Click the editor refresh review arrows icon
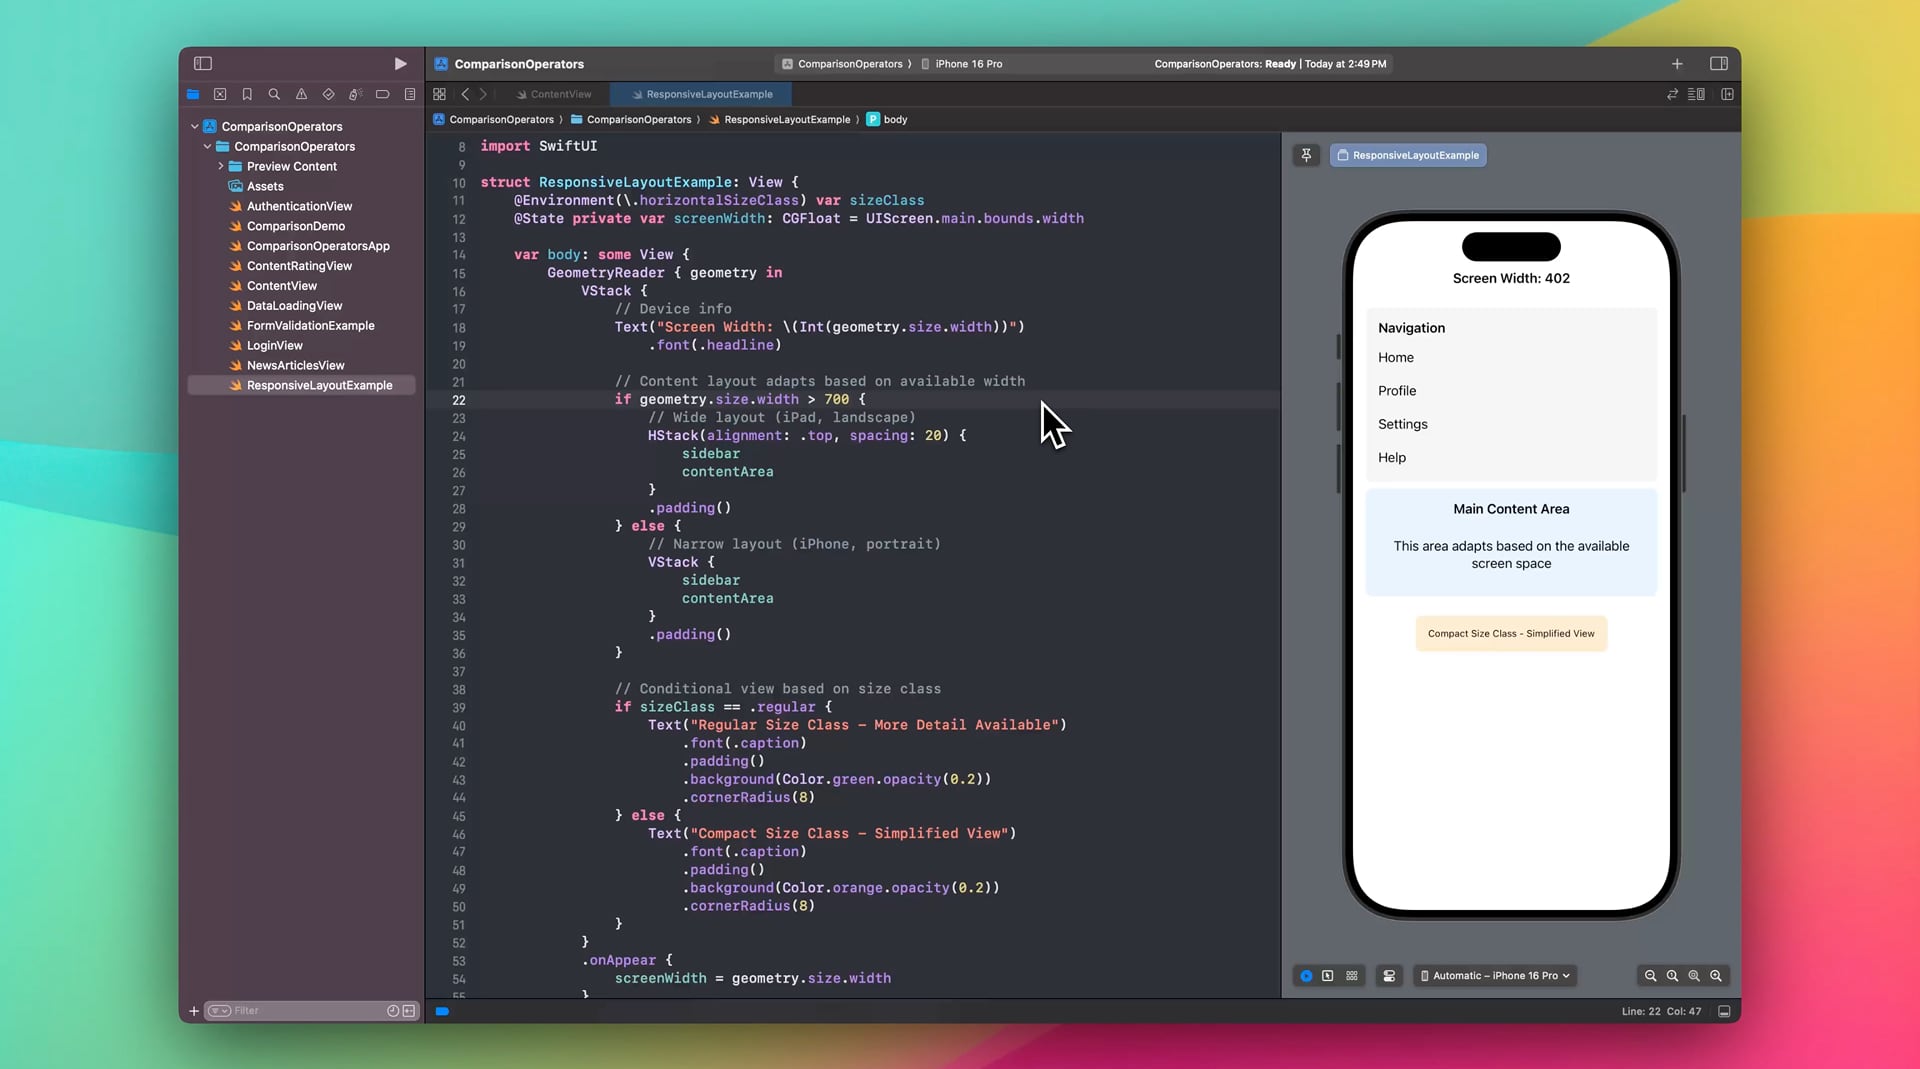Image resolution: width=1920 pixels, height=1069 pixels. tap(1672, 94)
